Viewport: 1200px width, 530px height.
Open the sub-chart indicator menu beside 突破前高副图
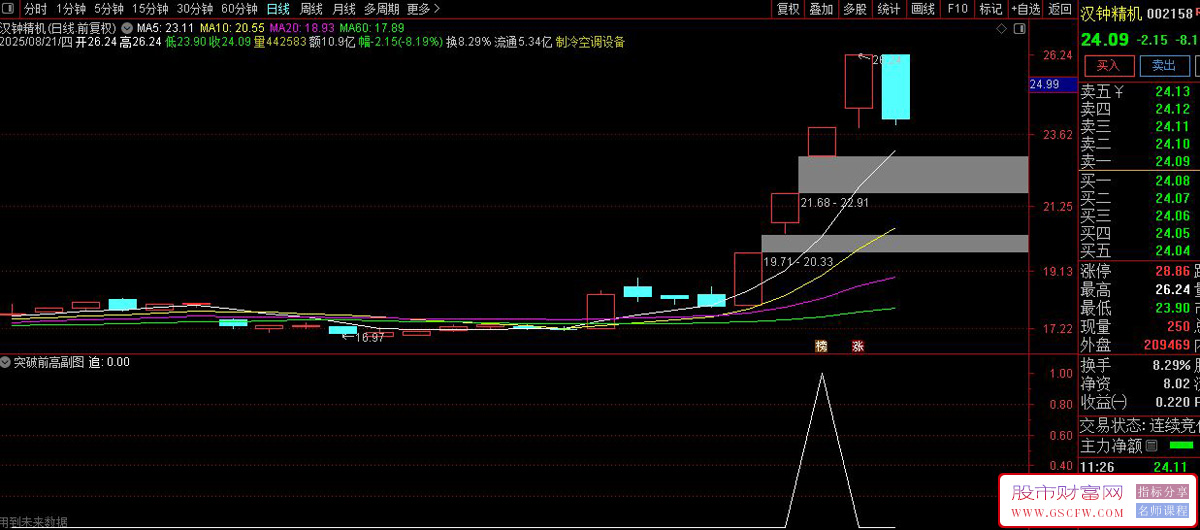pos(6,362)
